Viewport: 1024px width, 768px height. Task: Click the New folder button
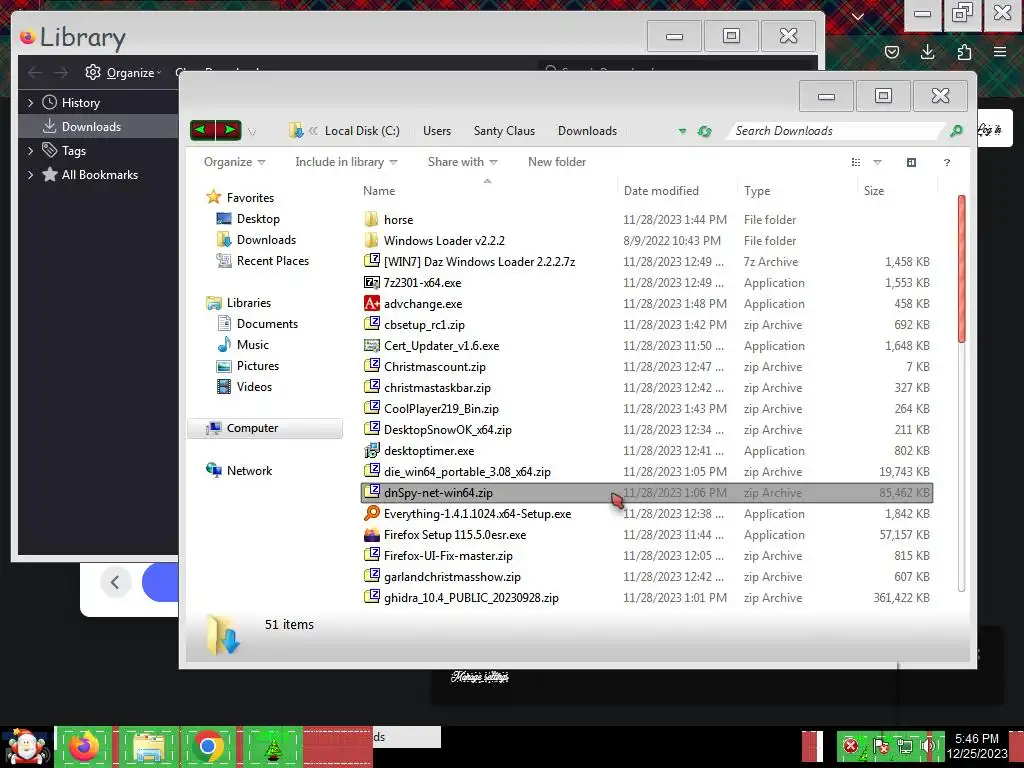pos(556,162)
